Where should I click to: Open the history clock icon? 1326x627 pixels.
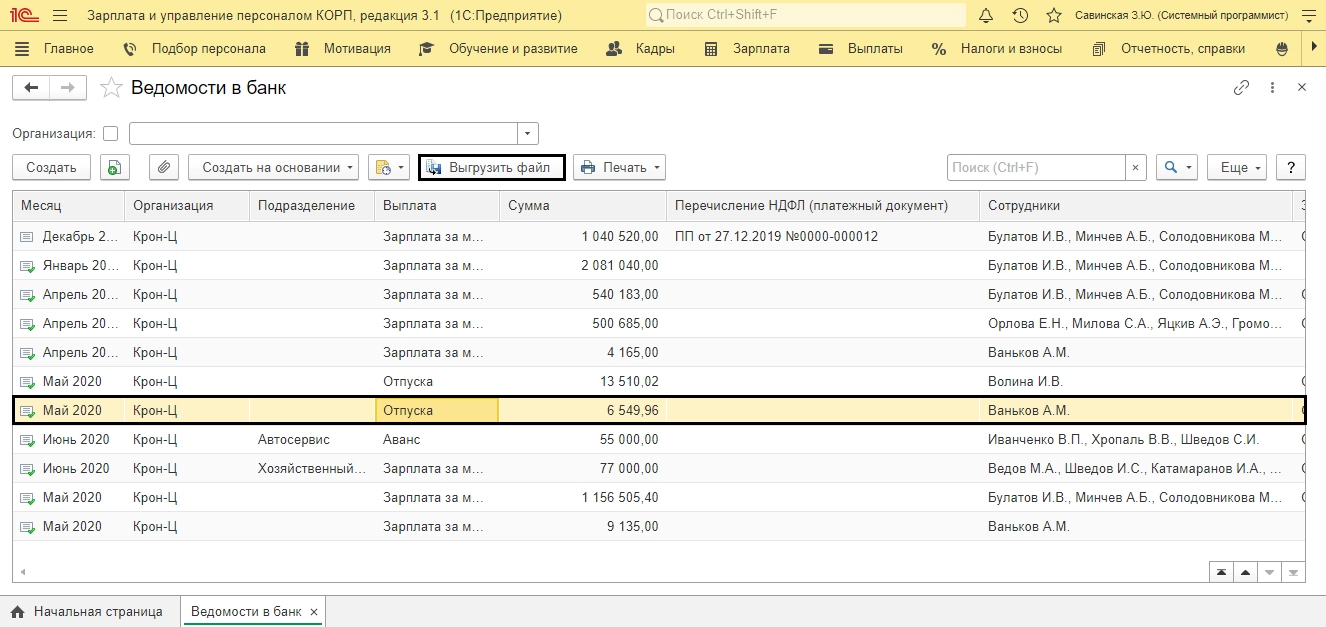click(1020, 16)
